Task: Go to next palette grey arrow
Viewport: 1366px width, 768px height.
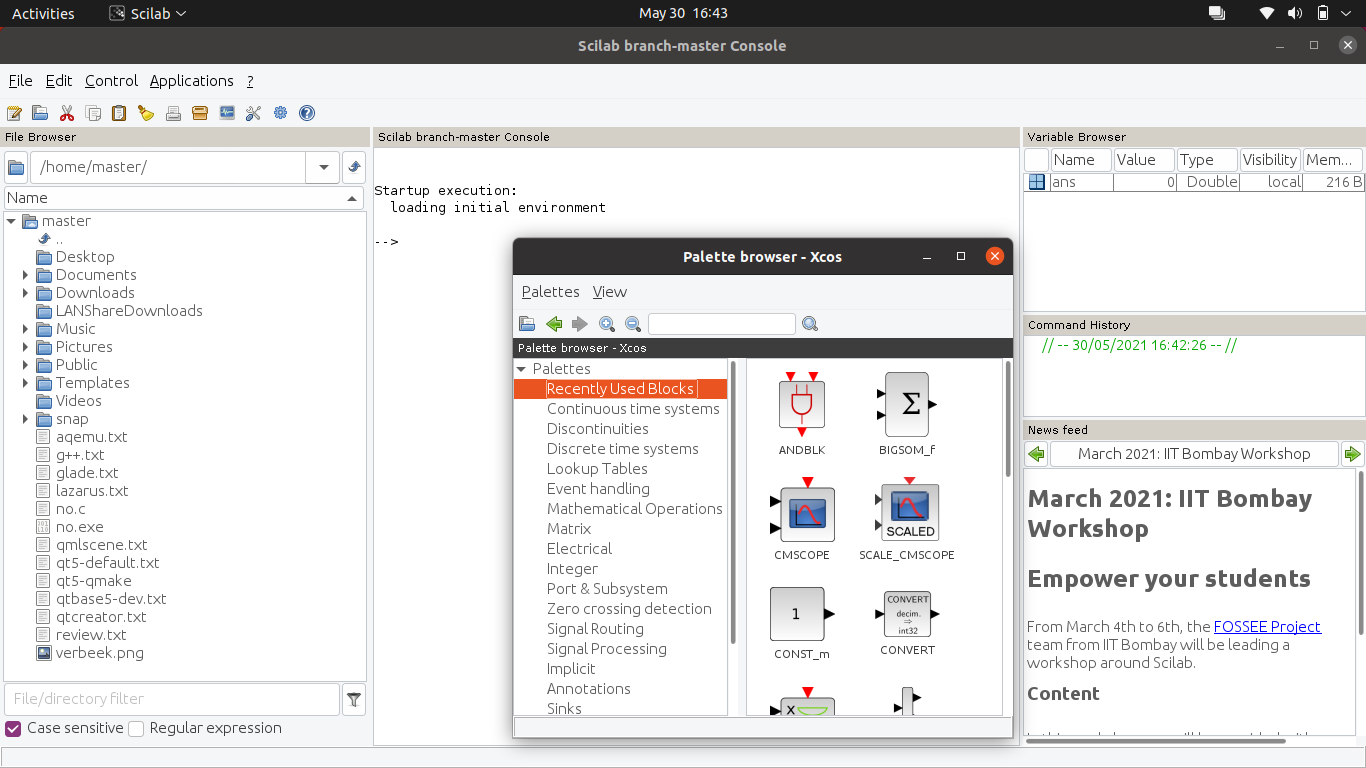Action: pos(580,324)
